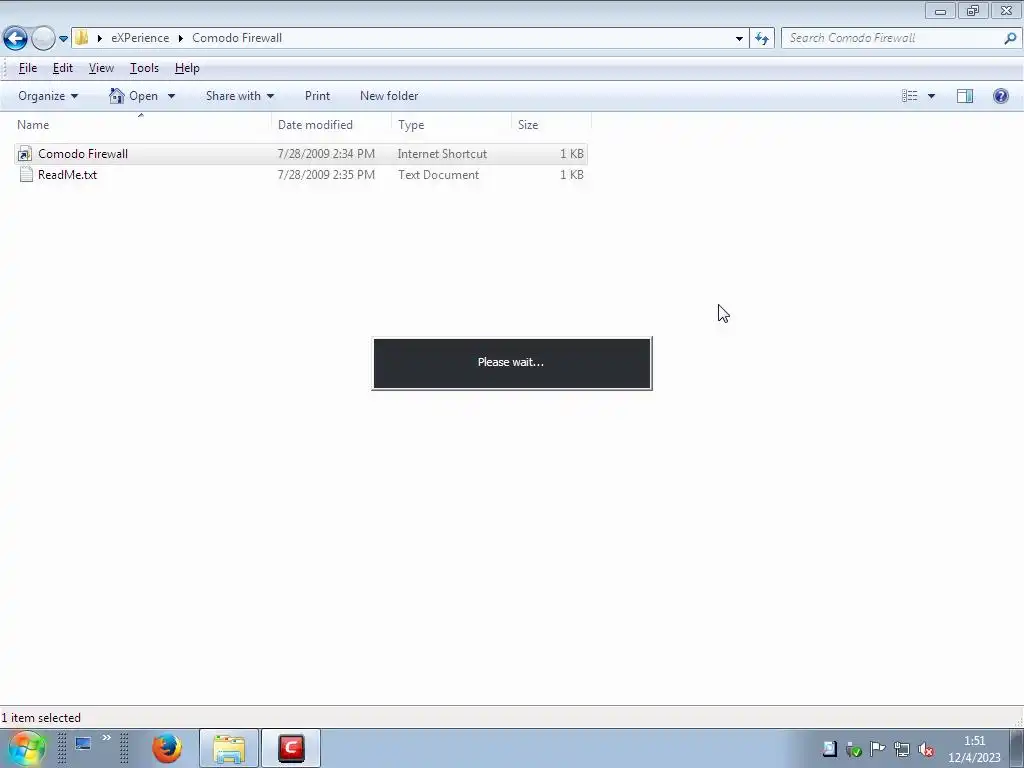The height and width of the screenshot is (768, 1024).
Task: Open the File menu
Action: 27,68
